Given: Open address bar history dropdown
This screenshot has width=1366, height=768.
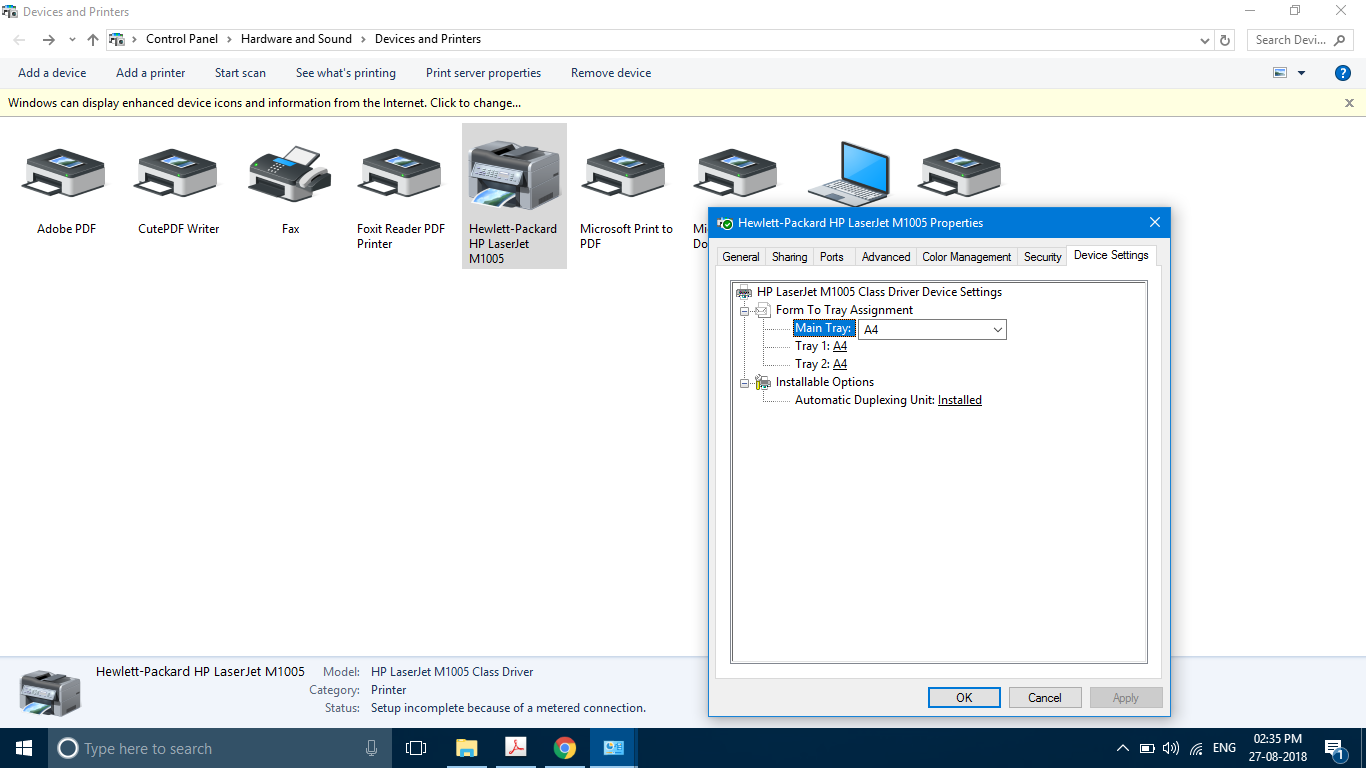Looking at the screenshot, I should click(x=1204, y=40).
